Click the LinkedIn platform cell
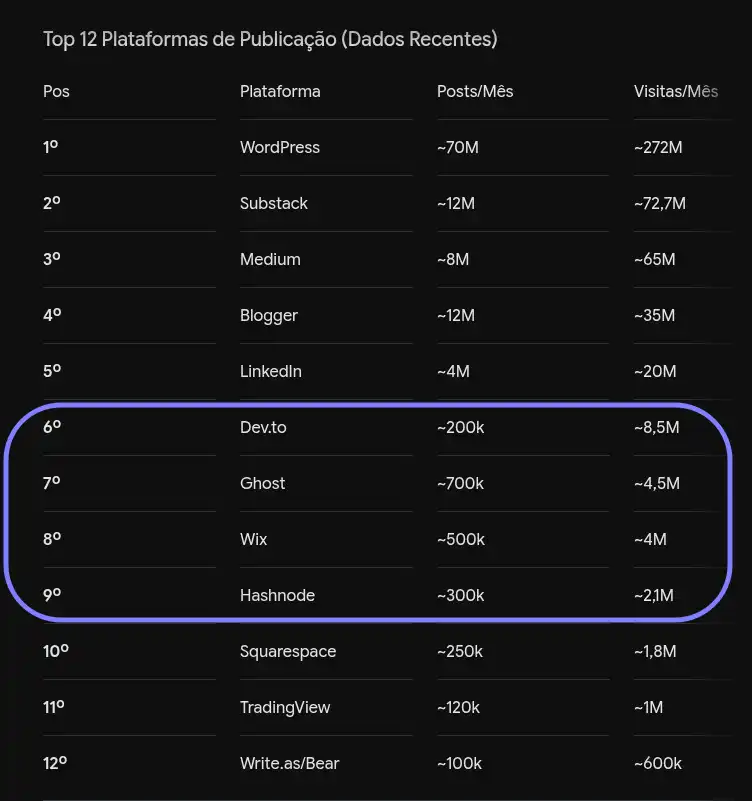Image resolution: width=752 pixels, height=801 pixels. pos(271,371)
